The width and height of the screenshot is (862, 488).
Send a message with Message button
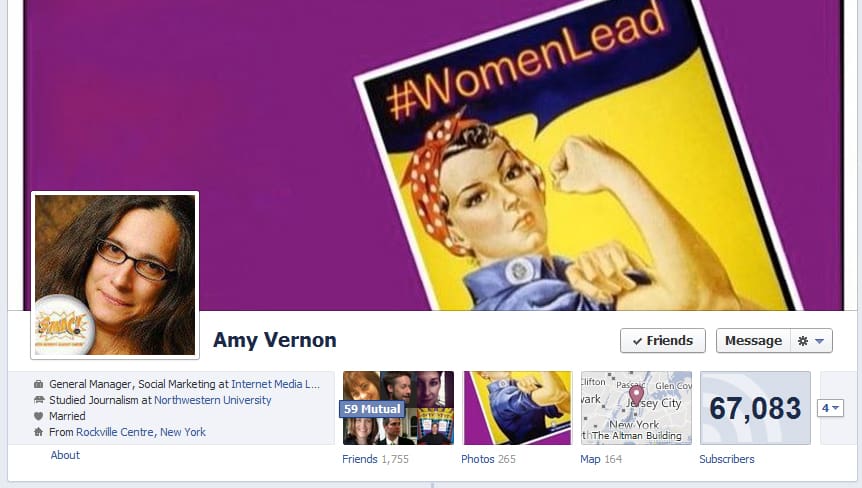point(753,341)
